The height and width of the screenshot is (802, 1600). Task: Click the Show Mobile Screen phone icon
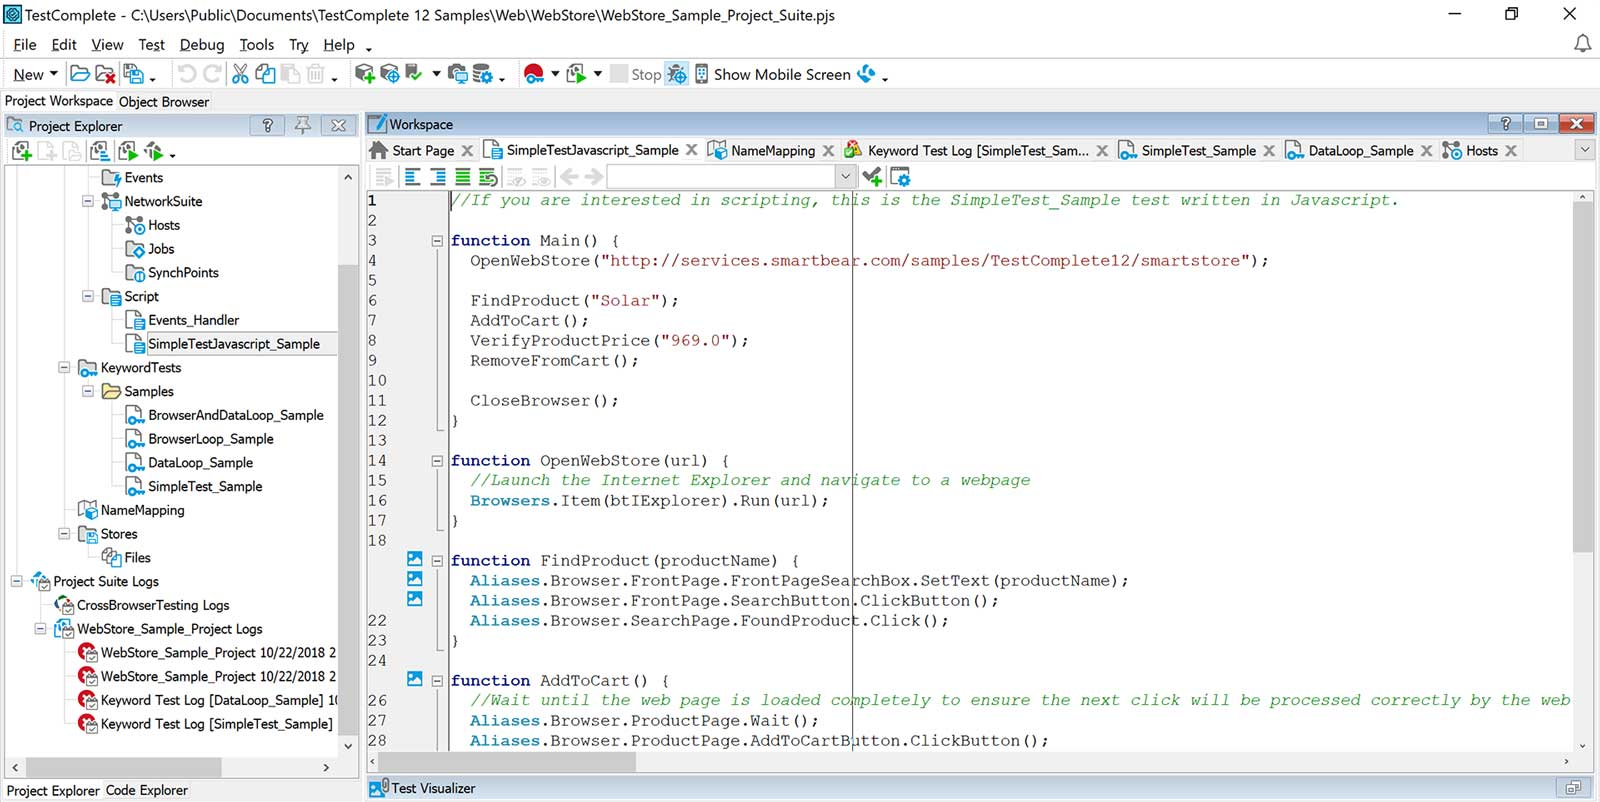point(702,74)
